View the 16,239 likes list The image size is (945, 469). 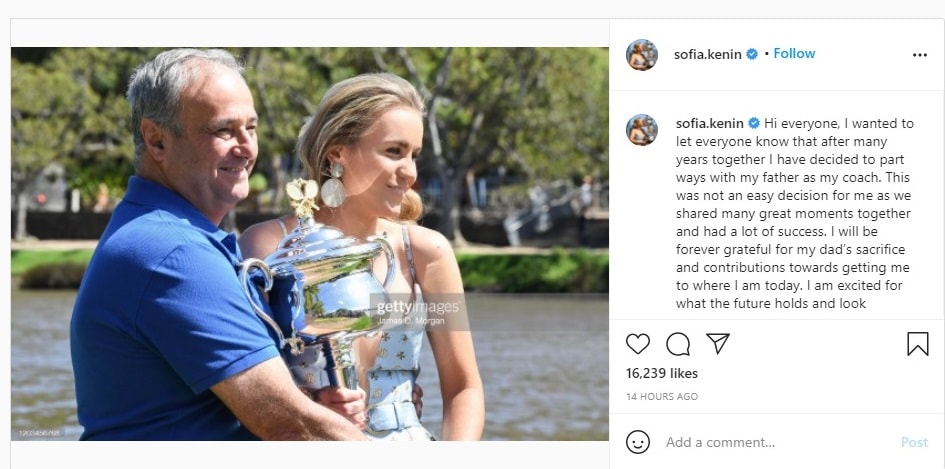click(x=662, y=373)
